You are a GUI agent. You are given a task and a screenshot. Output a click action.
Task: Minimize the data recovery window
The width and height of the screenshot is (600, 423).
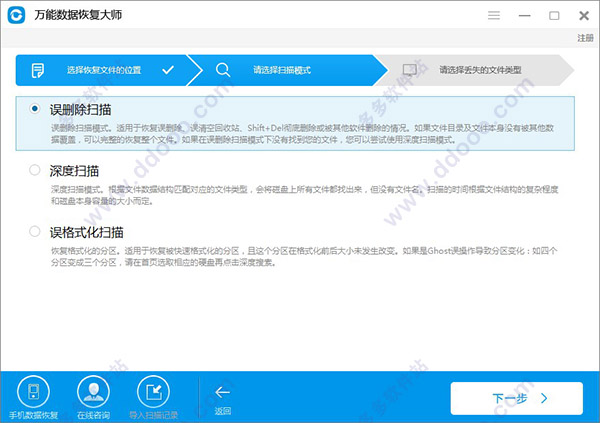pyautogui.click(x=524, y=16)
